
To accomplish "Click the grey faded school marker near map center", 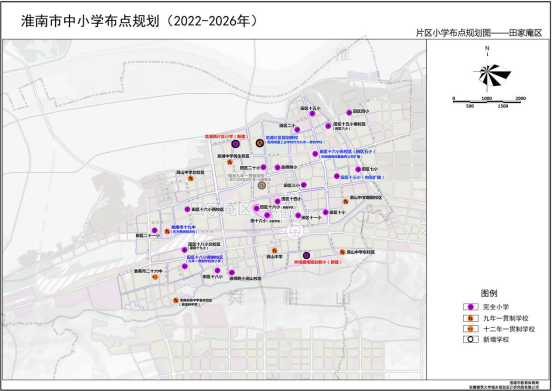I will 261,185.
